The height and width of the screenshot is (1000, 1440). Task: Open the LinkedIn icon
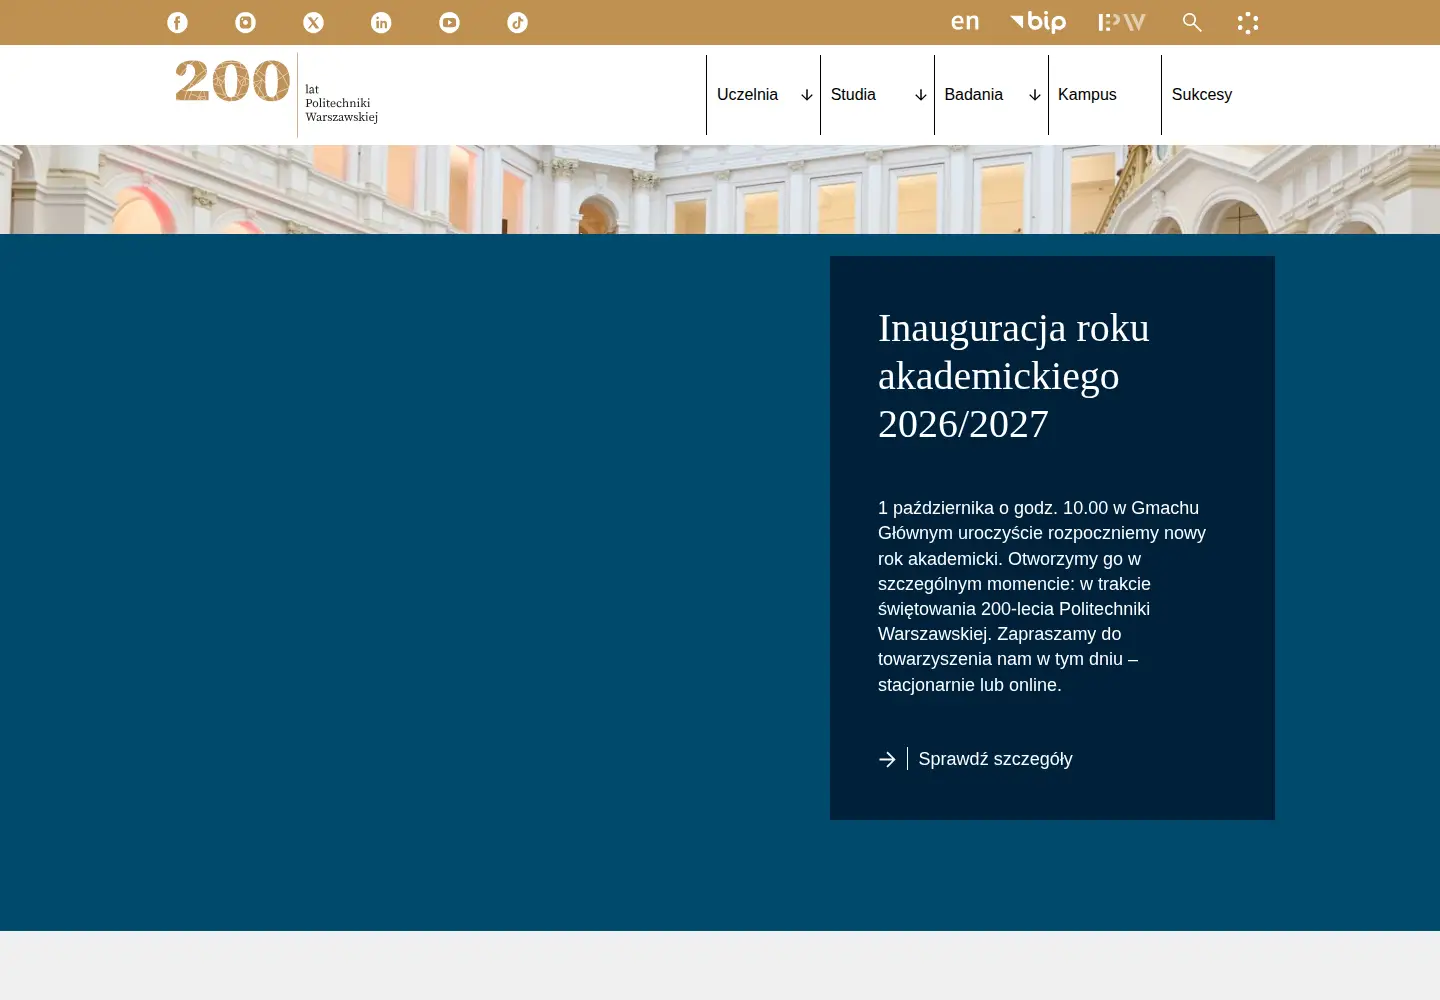[x=381, y=22]
